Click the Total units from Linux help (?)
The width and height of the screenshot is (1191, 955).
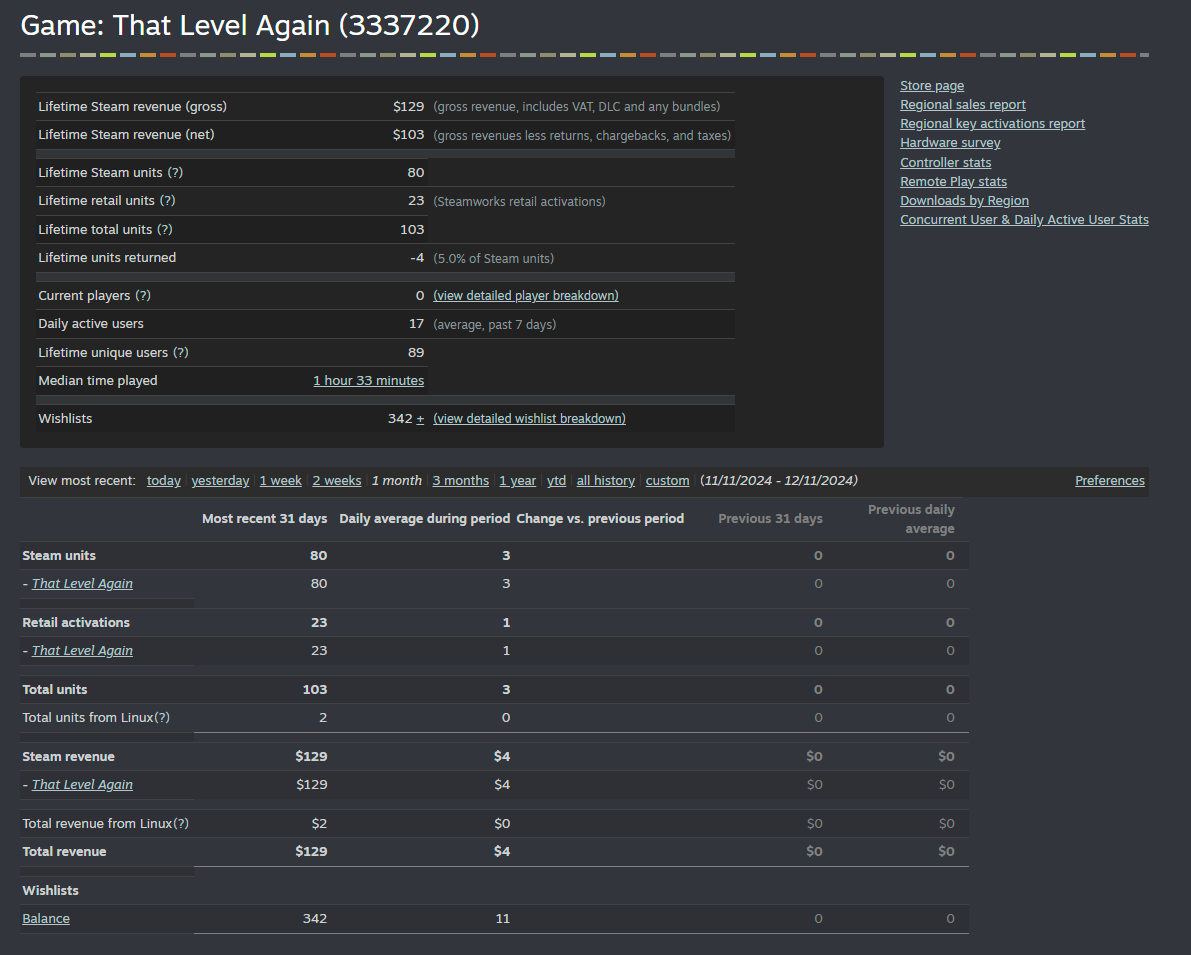tap(162, 717)
